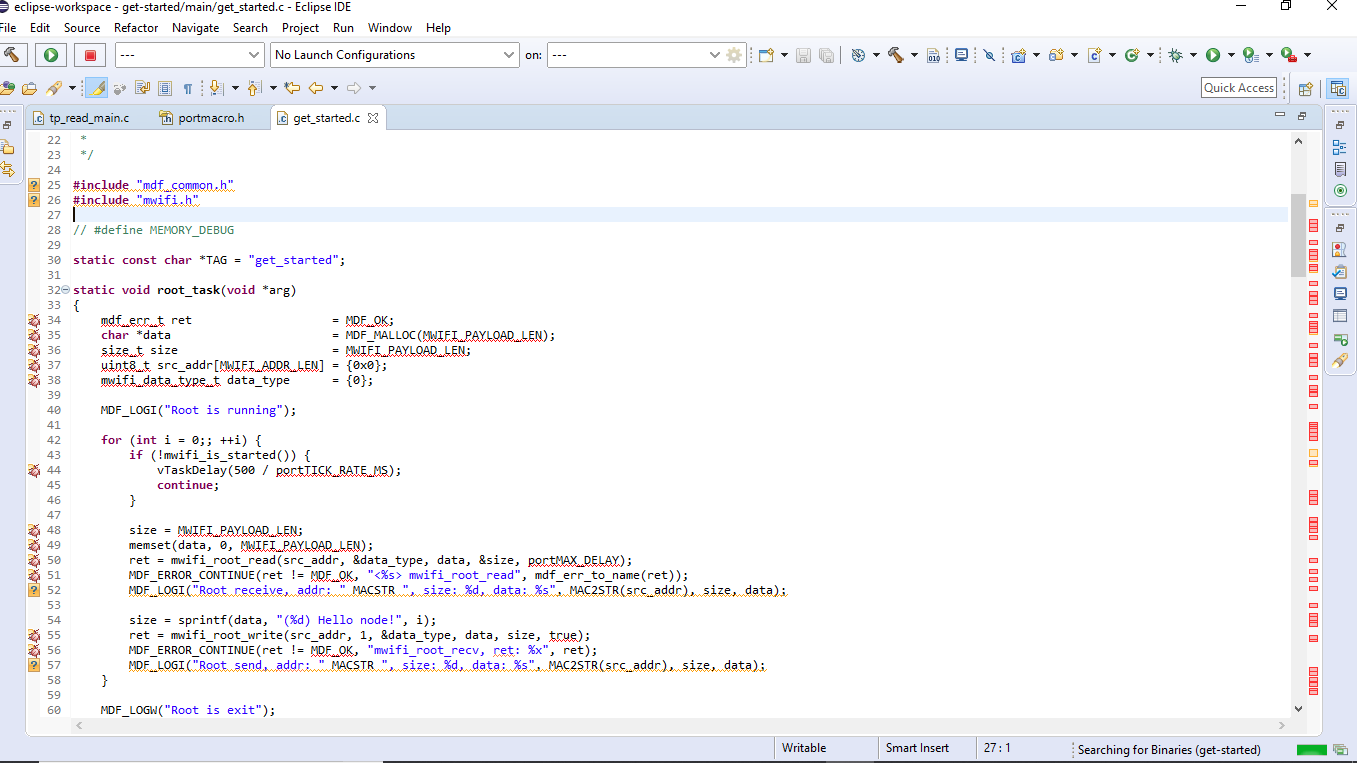Click the New C Source File icon
The image size is (1357, 763).
[x=1094, y=55]
